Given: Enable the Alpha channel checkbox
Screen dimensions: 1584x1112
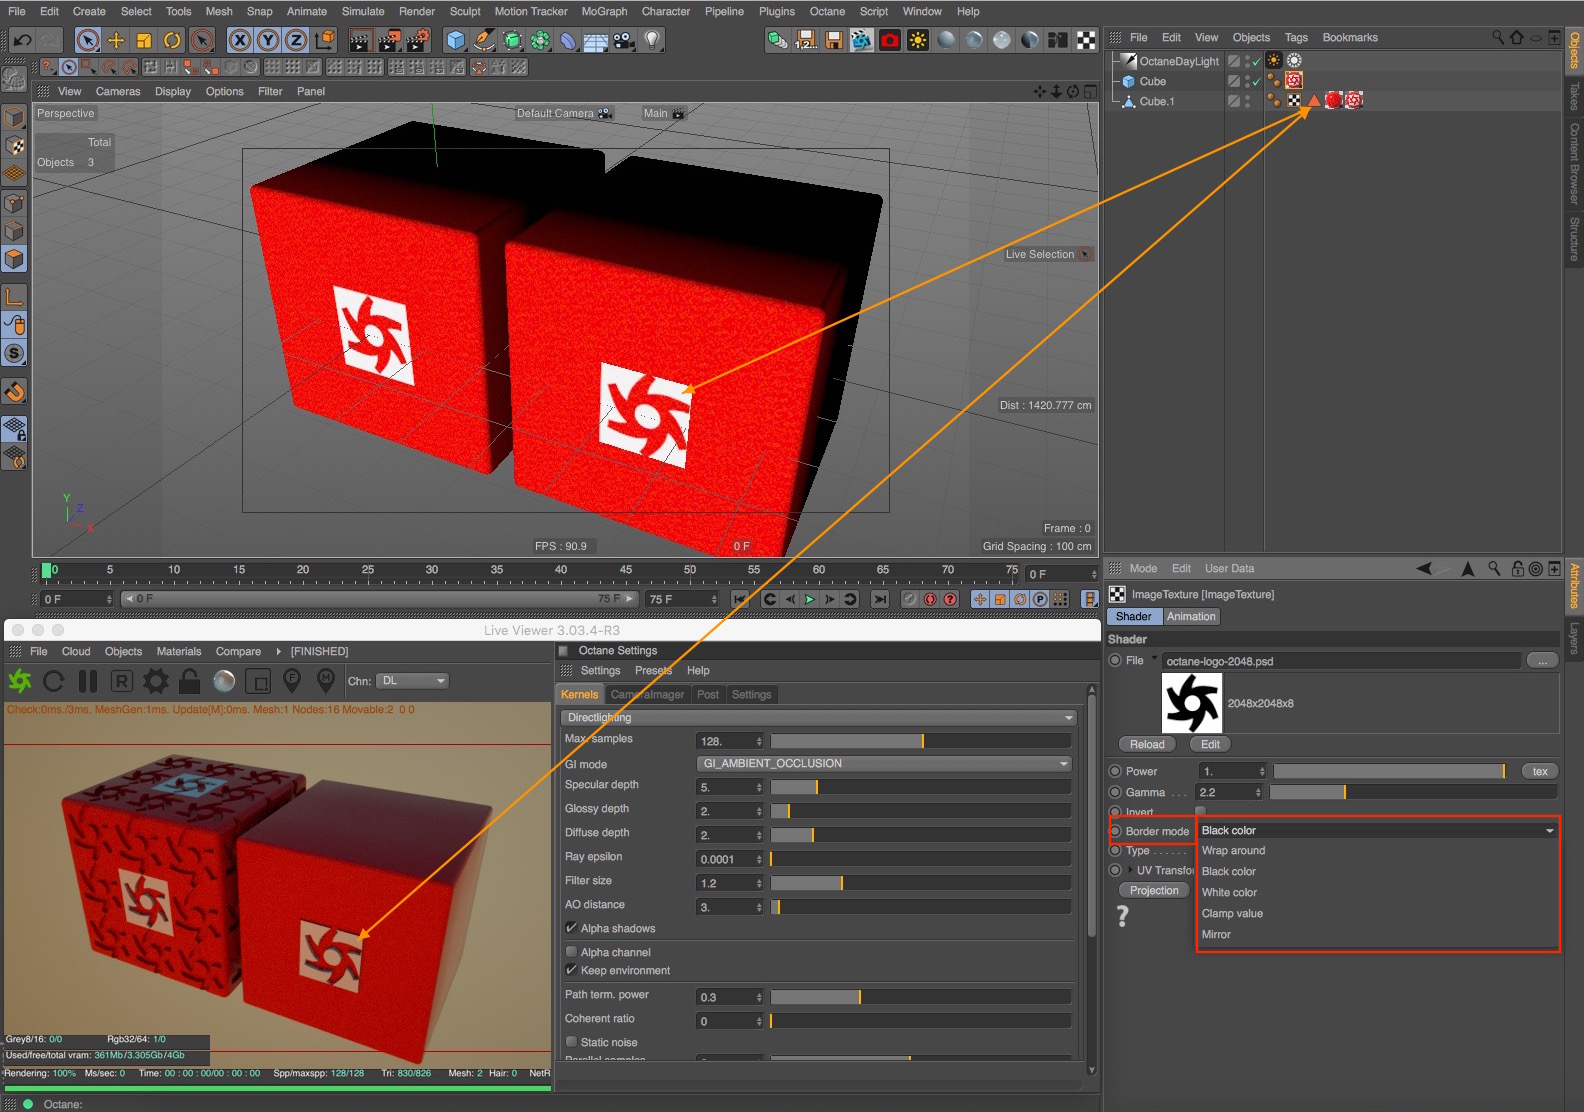Looking at the screenshot, I should coord(571,952).
